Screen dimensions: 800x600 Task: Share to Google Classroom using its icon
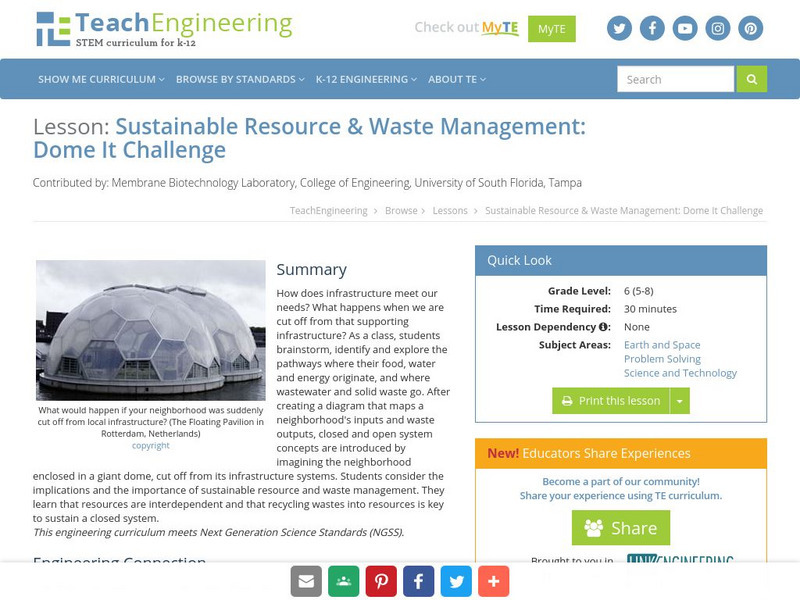(x=342, y=580)
